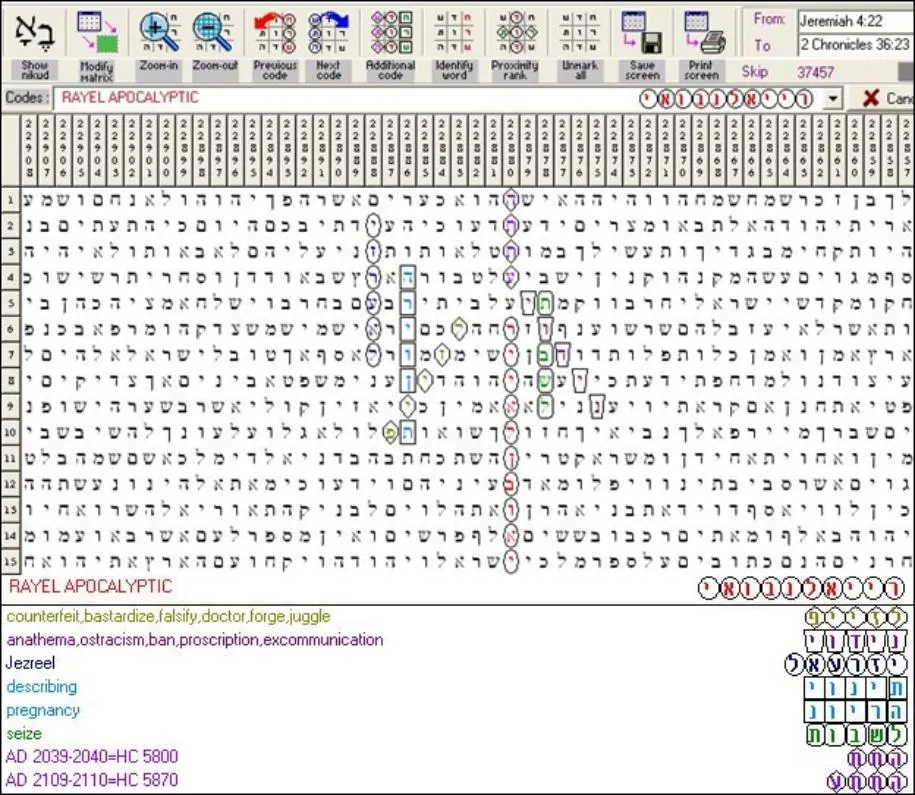This screenshot has width=915, height=795.
Task: Click the pregnancy legend entry
Action: [x=43, y=710]
